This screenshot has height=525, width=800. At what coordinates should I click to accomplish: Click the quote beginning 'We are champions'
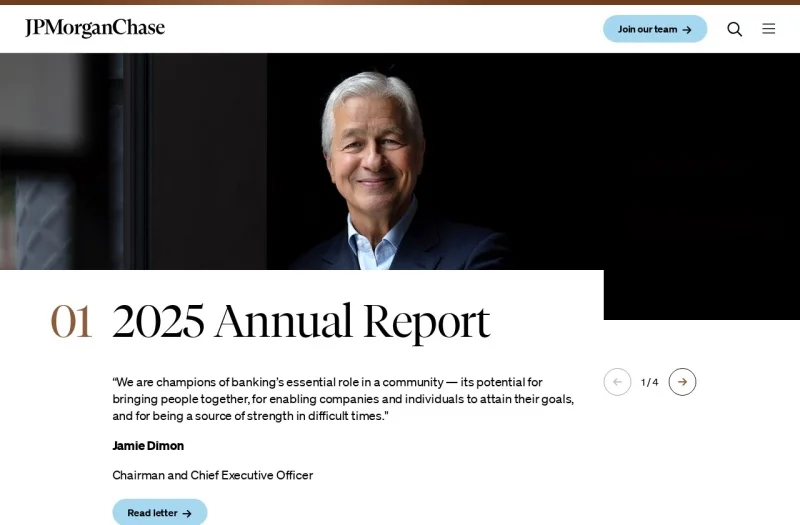tap(343, 399)
